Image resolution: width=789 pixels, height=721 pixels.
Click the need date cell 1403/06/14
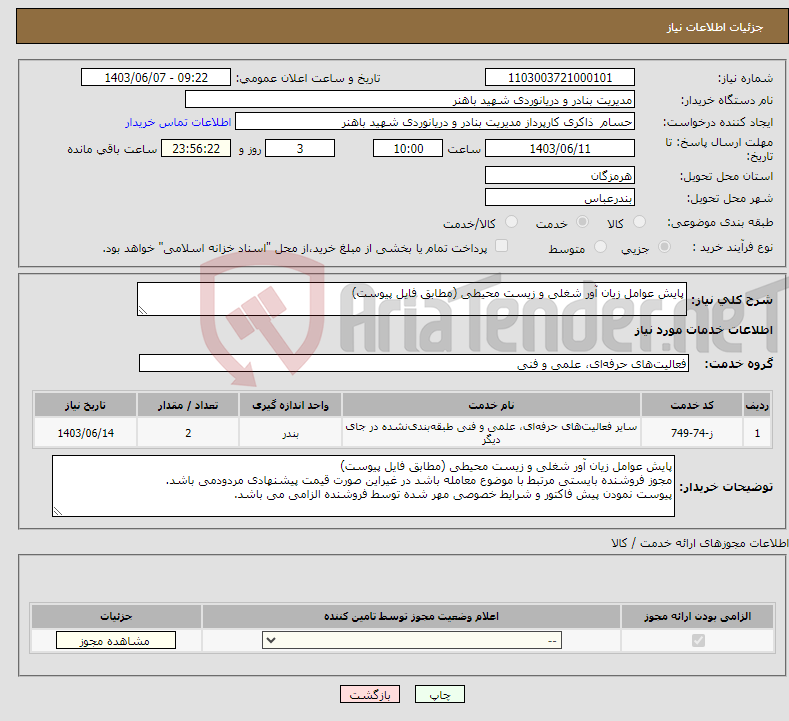click(85, 433)
